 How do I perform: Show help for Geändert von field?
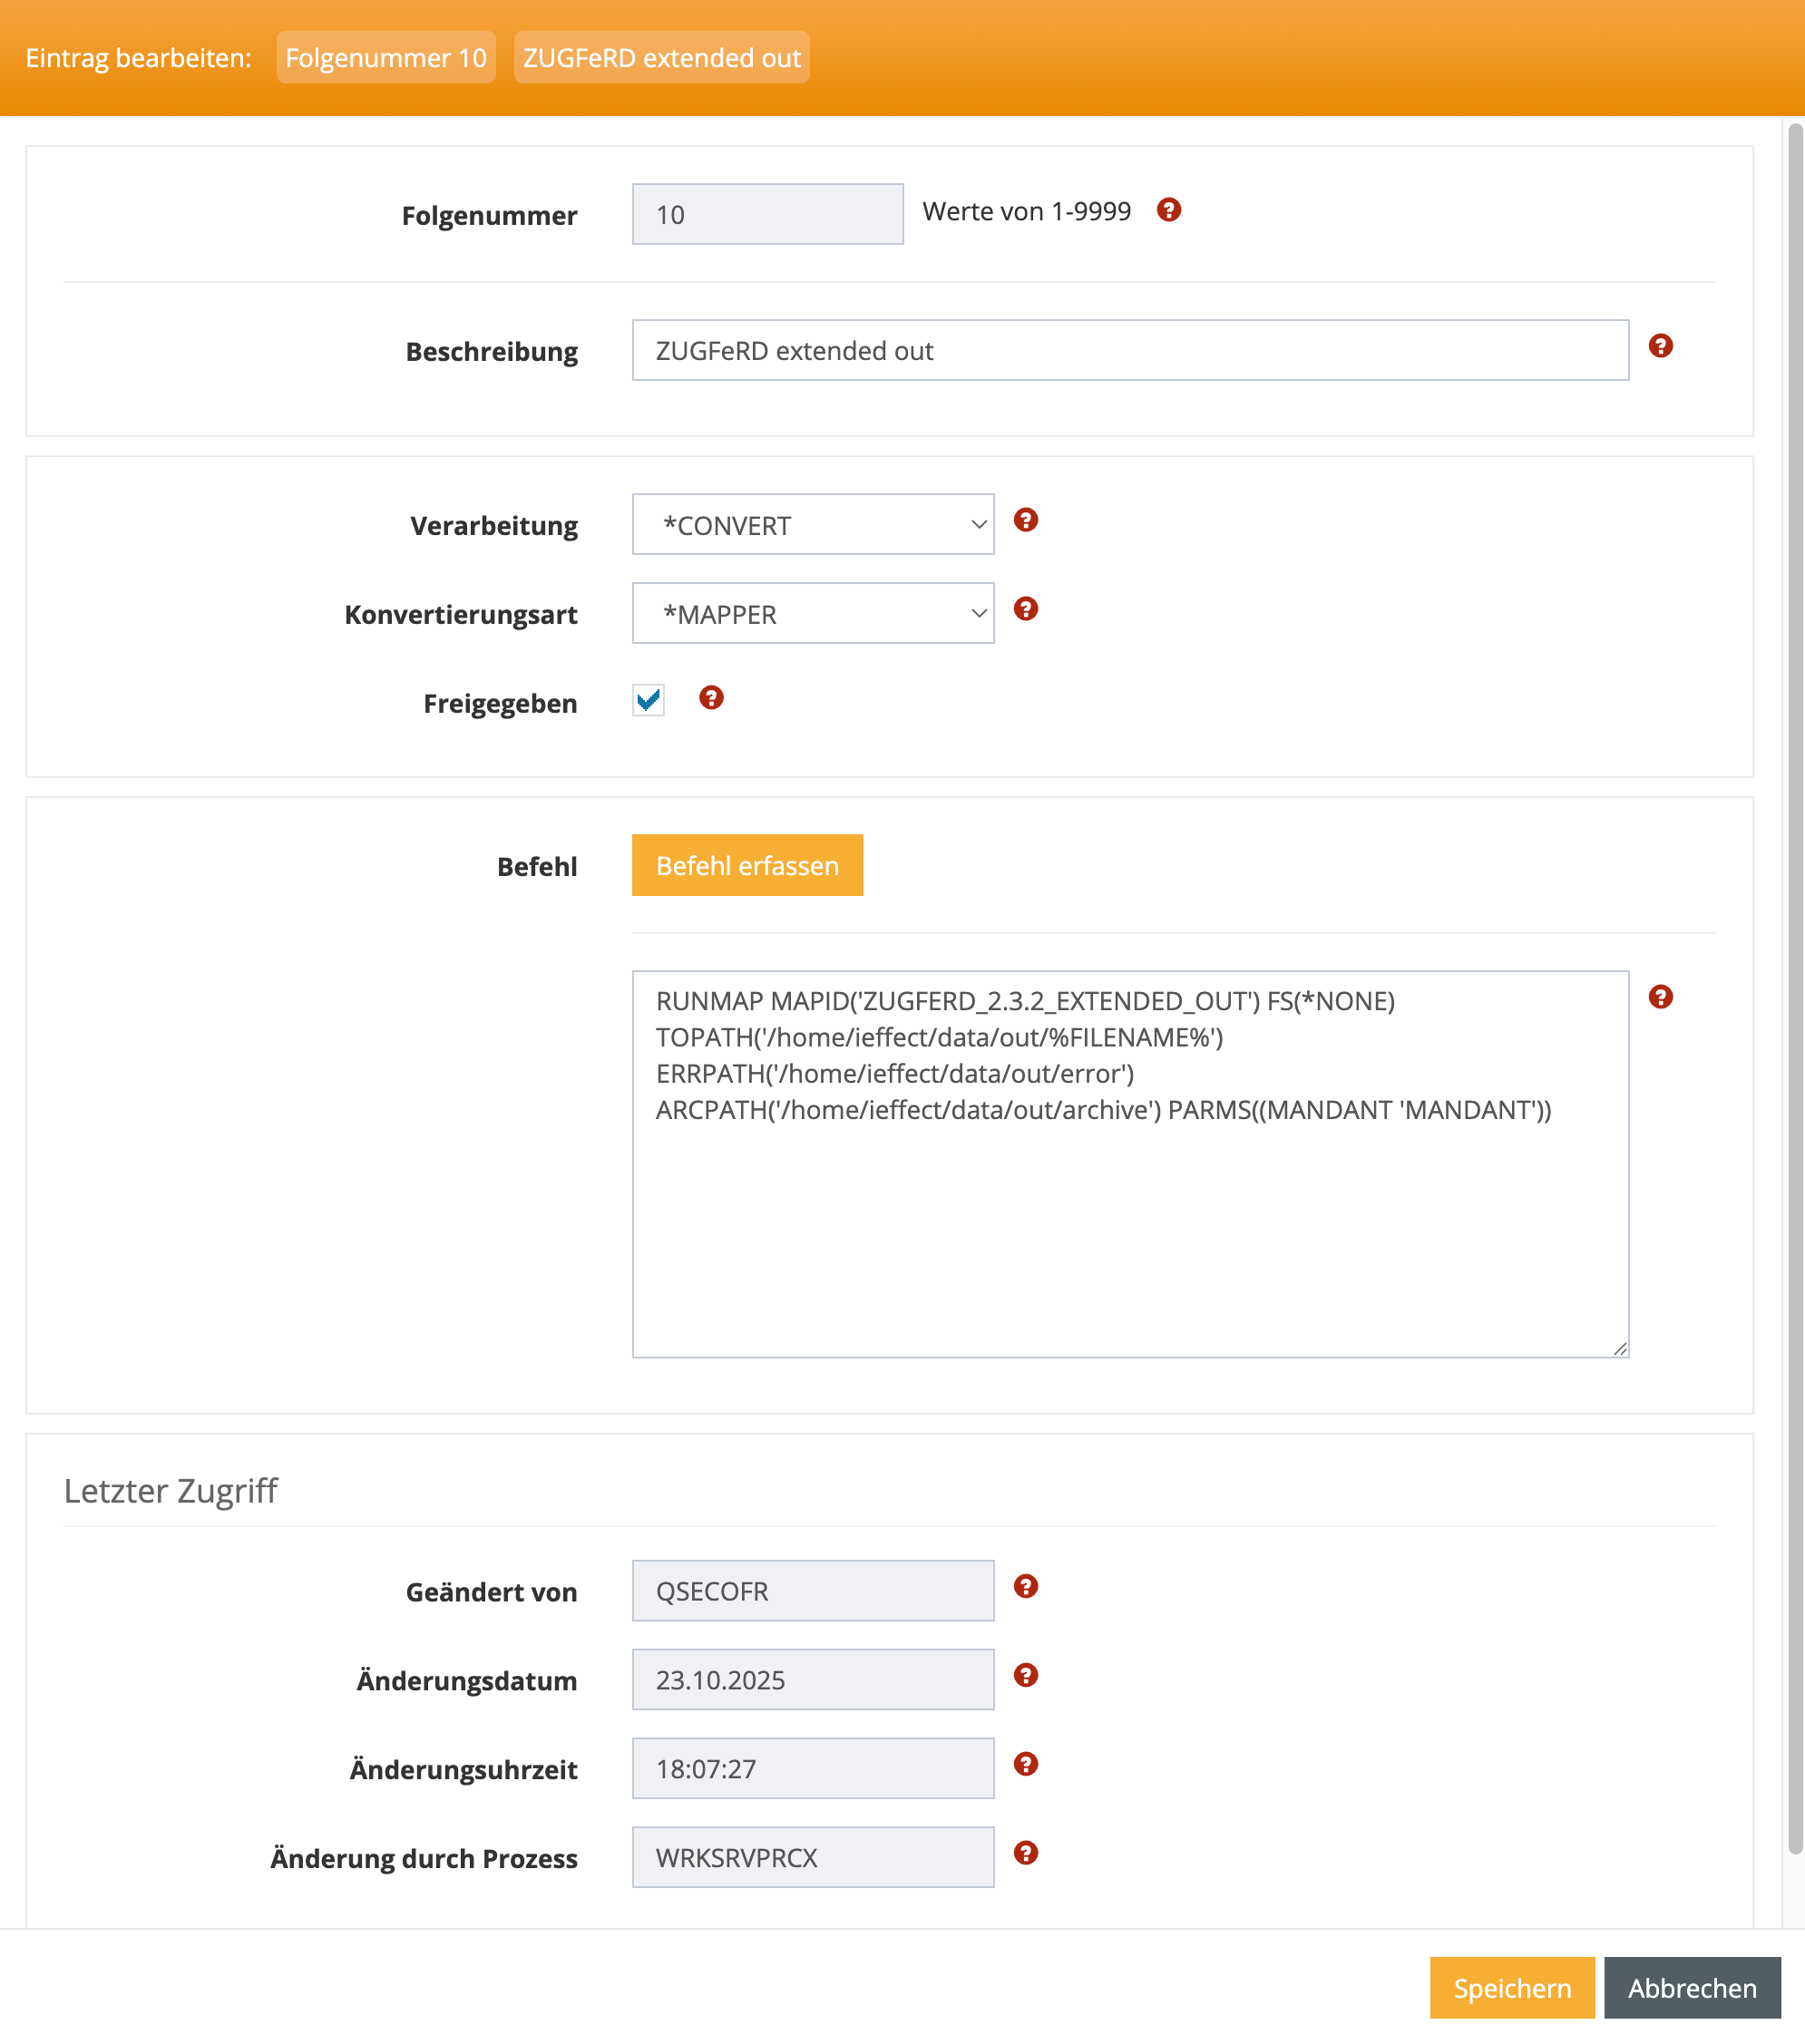[1025, 1586]
